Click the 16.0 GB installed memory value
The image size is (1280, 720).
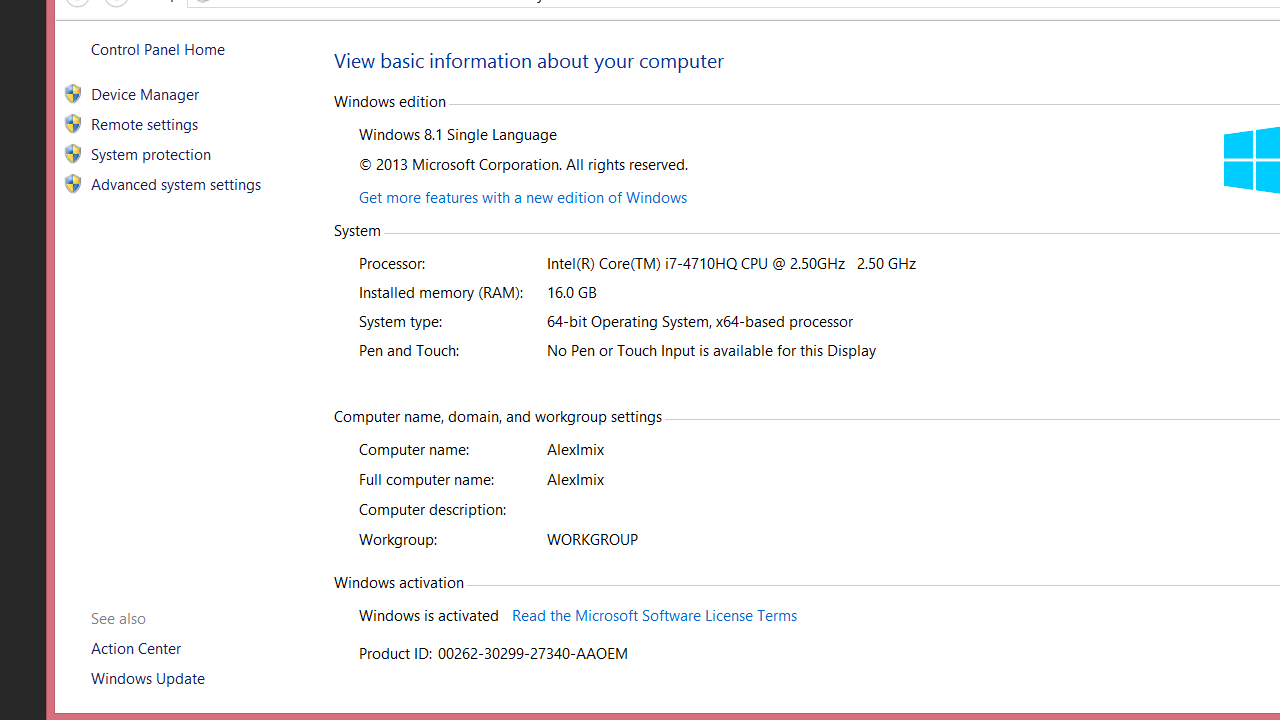[572, 293]
